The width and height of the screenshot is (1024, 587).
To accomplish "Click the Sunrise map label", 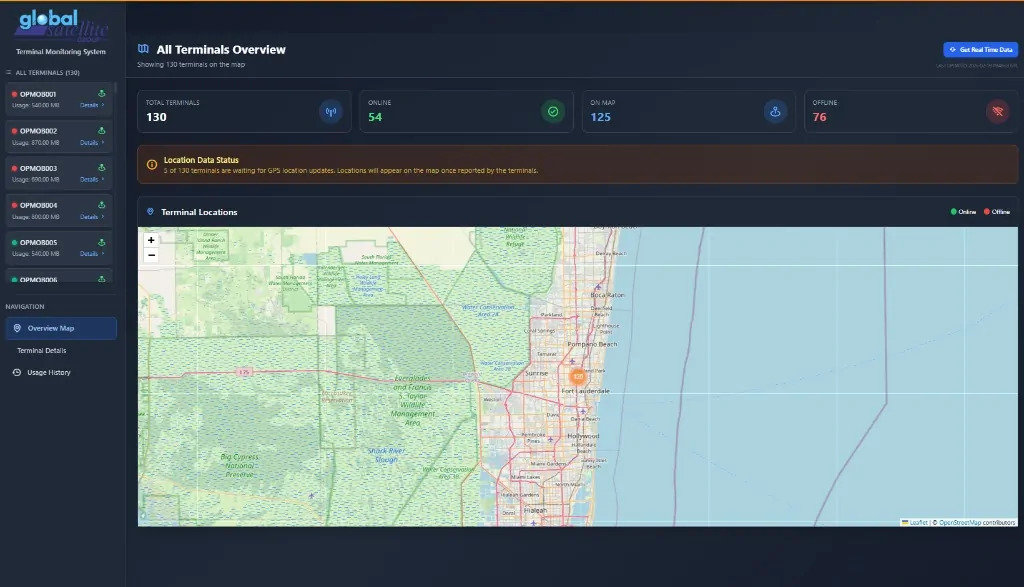I will click(536, 373).
